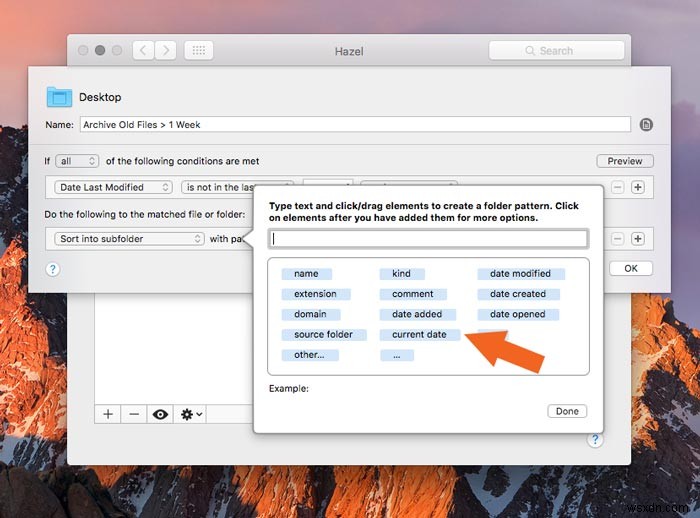Open the all/any conditions dropdown

pos(77,161)
